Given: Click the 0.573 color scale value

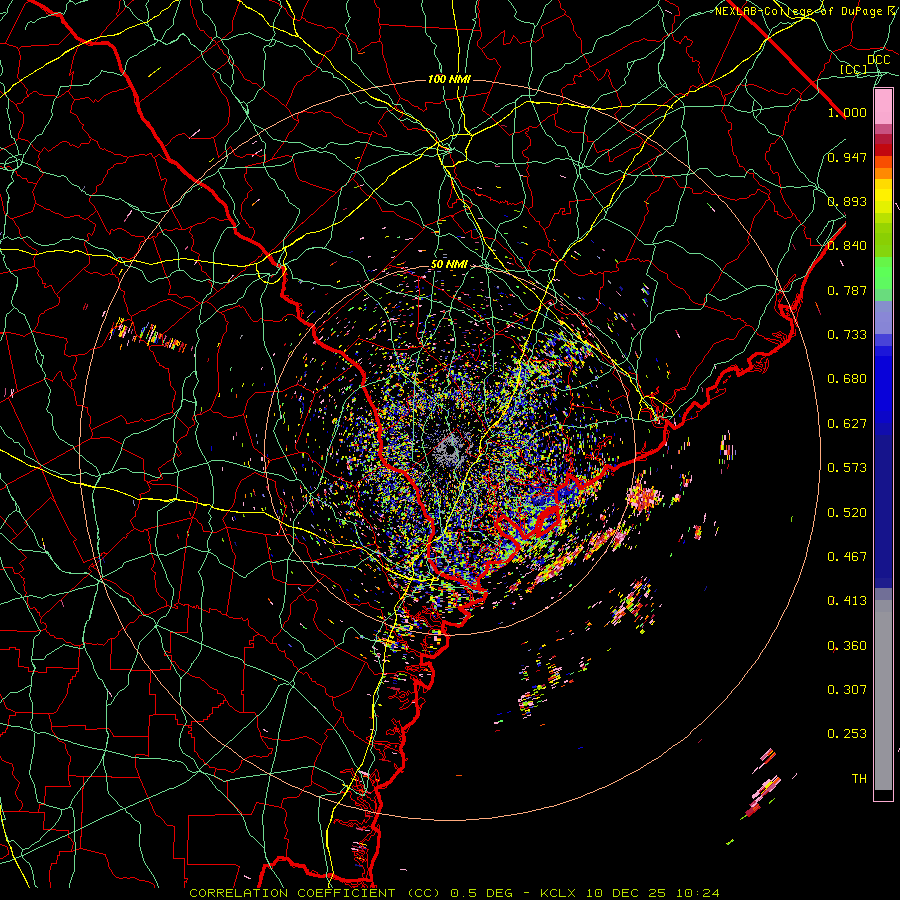Looking at the screenshot, I should [x=847, y=468].
